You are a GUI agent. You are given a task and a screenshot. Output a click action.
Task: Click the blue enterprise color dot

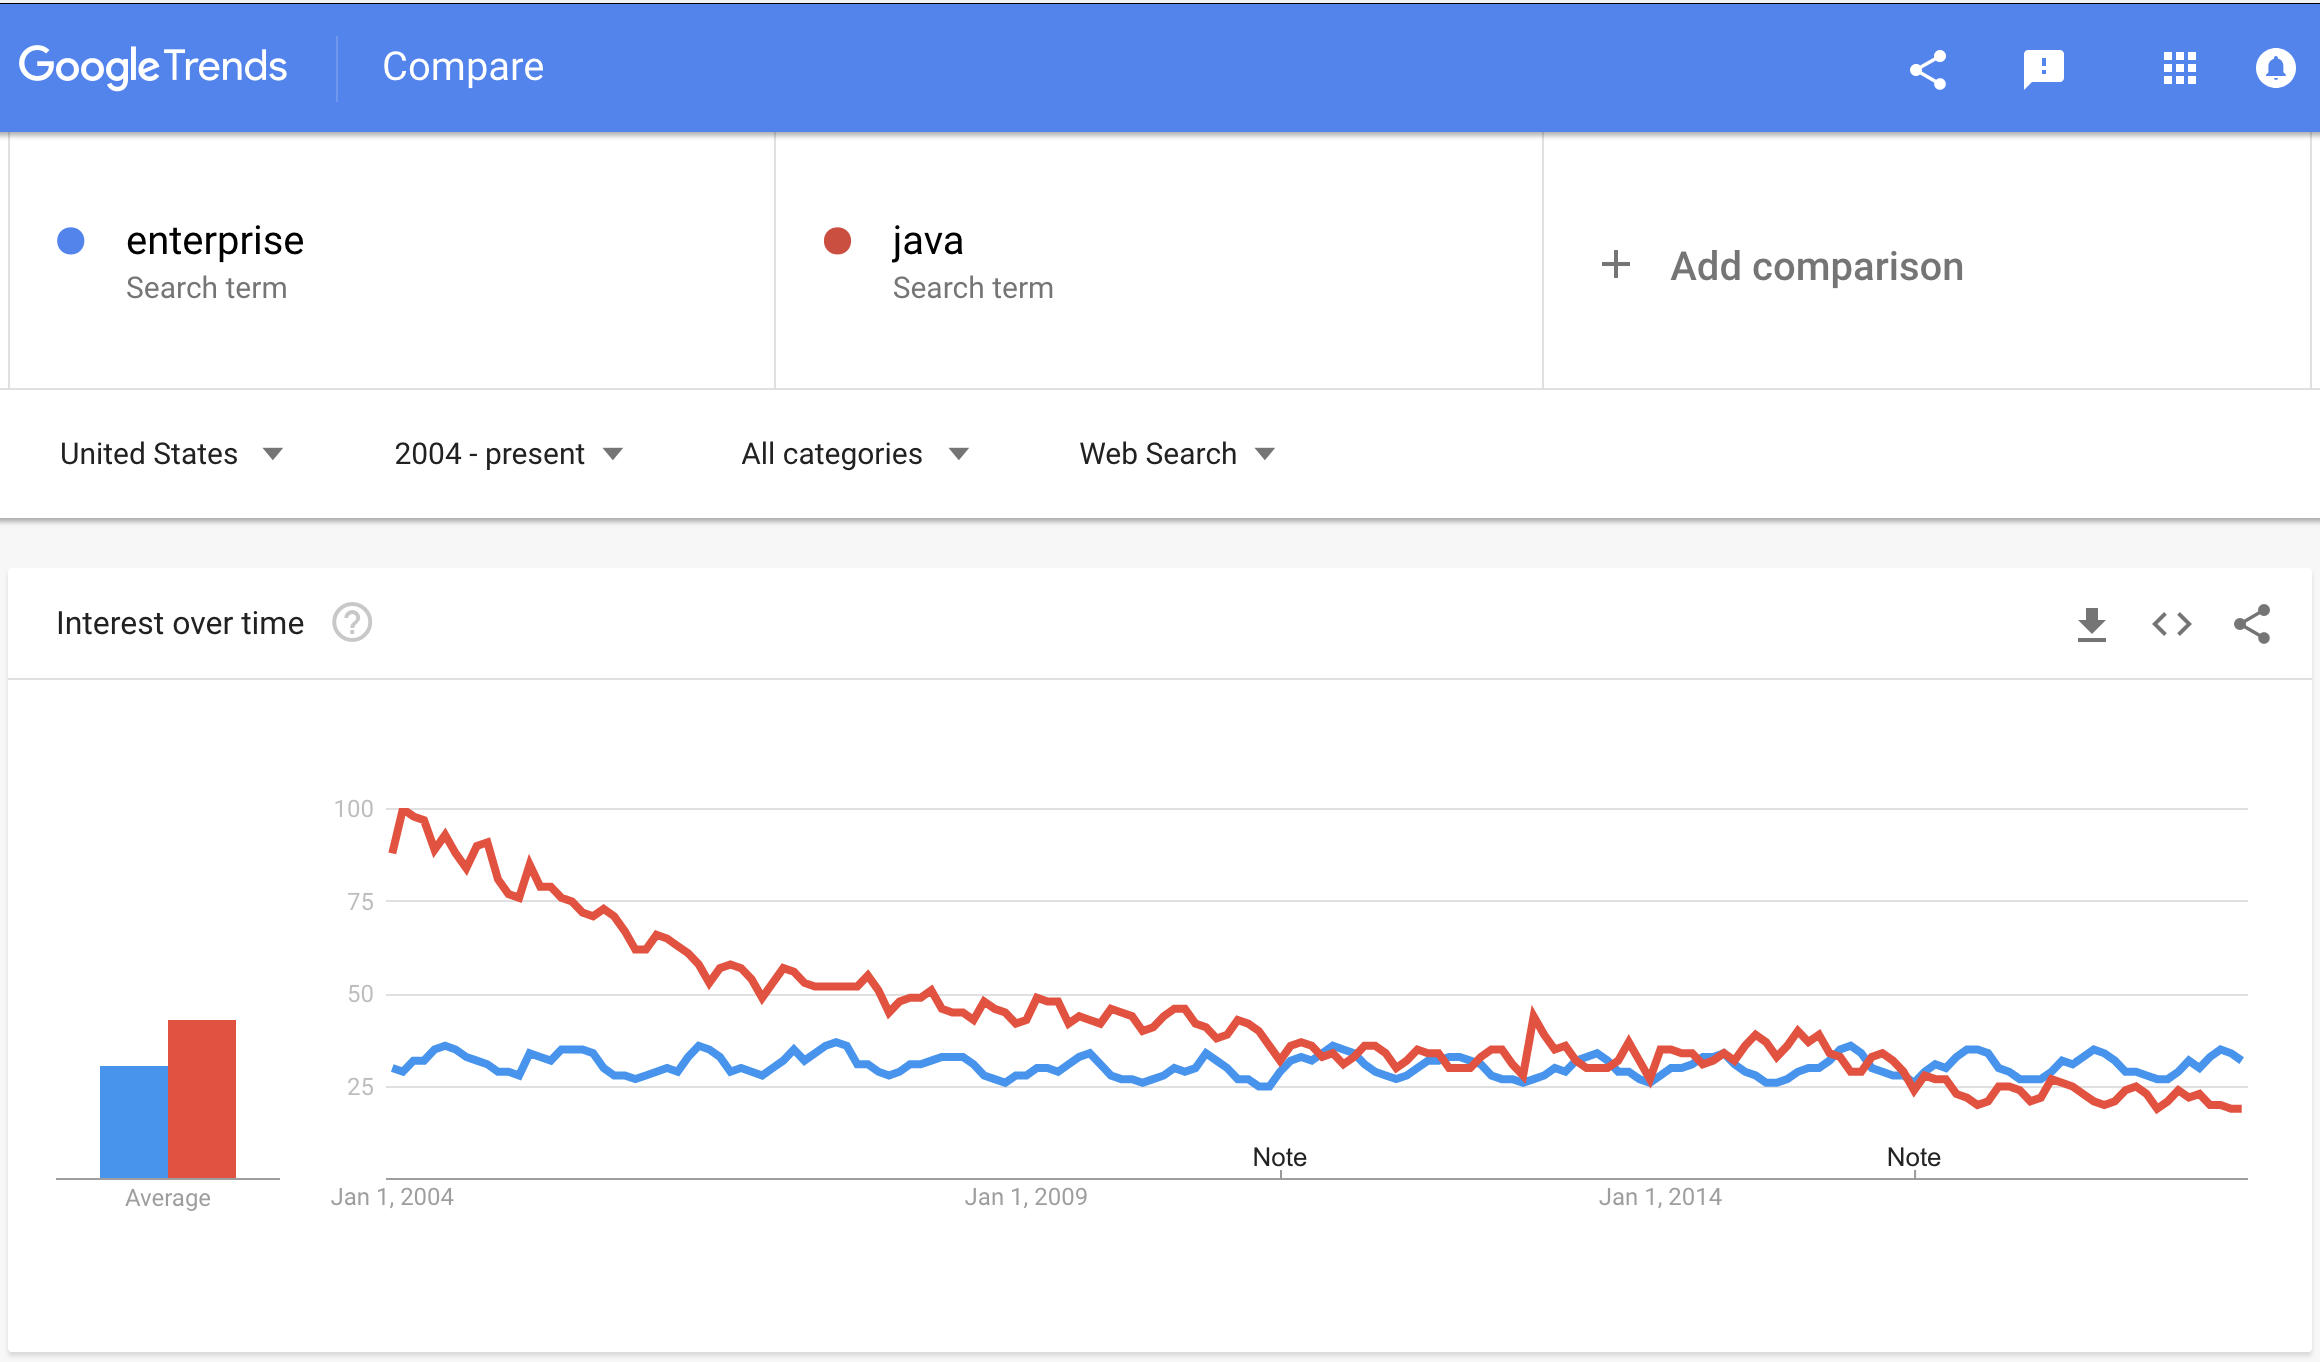[x=71, y=241]
